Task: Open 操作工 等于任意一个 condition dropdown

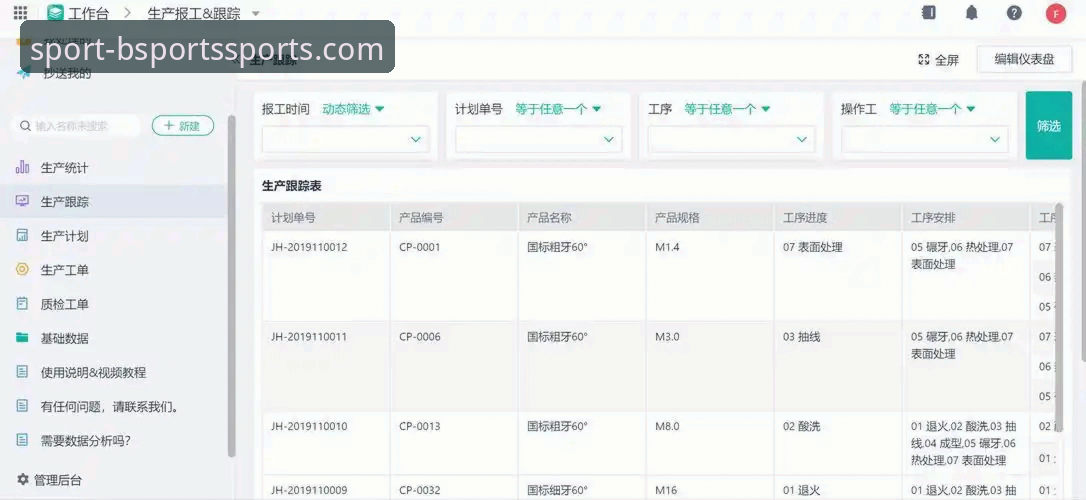Action: (x=932, y=109)
